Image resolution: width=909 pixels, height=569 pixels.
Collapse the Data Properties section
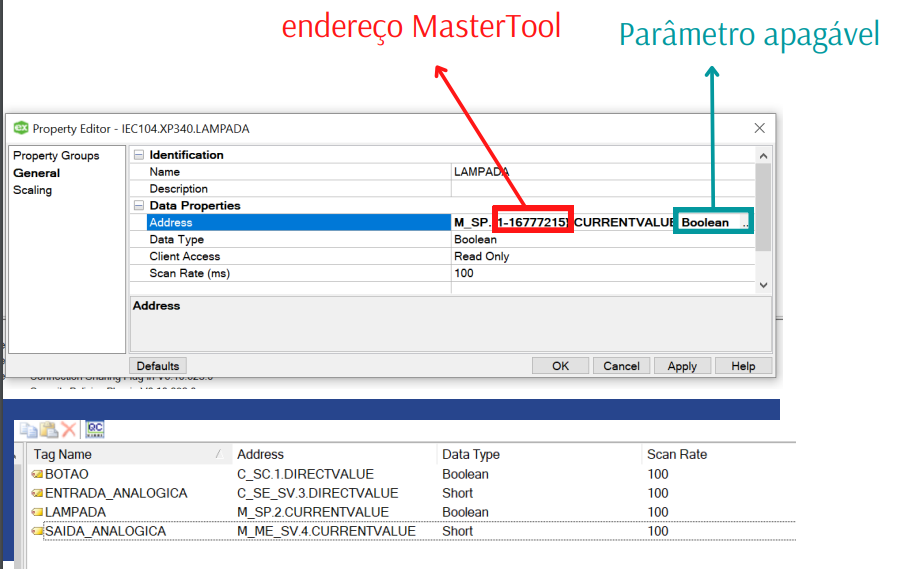click(x=139, y=206)
